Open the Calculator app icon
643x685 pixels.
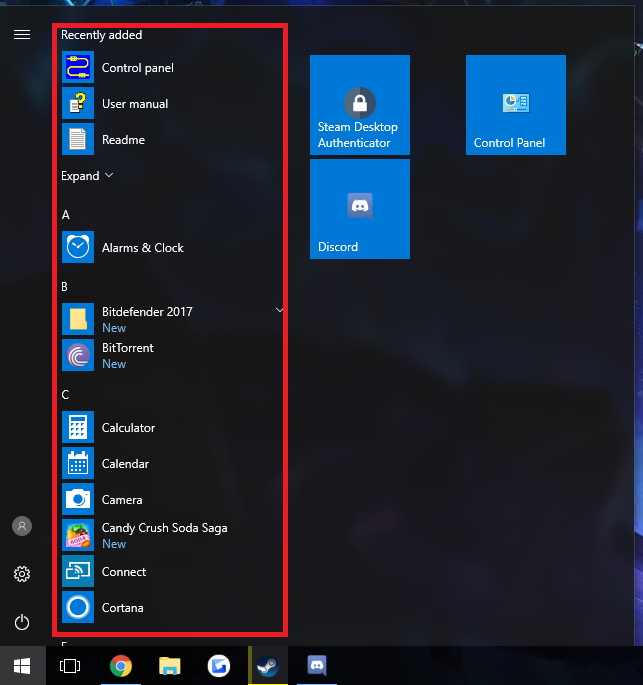[78, 427]
